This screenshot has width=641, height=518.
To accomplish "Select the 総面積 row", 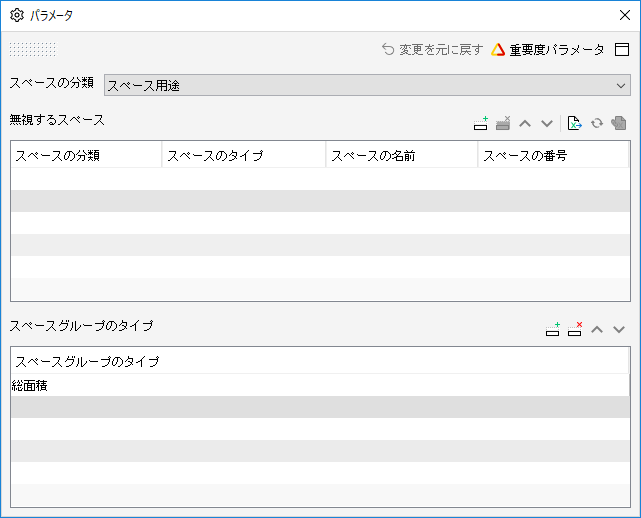I will [x=320, y=385].
